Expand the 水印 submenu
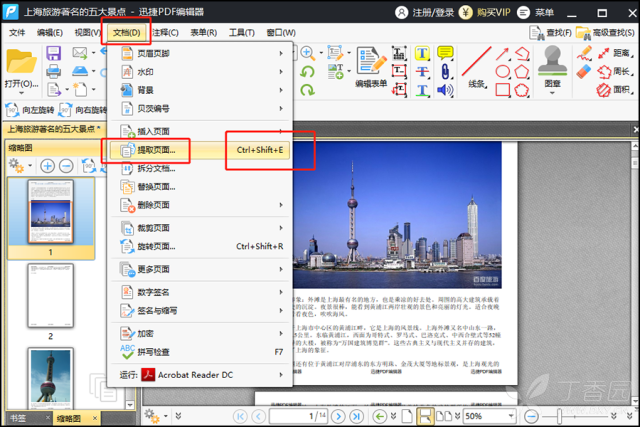 click(x=200, y=72)
